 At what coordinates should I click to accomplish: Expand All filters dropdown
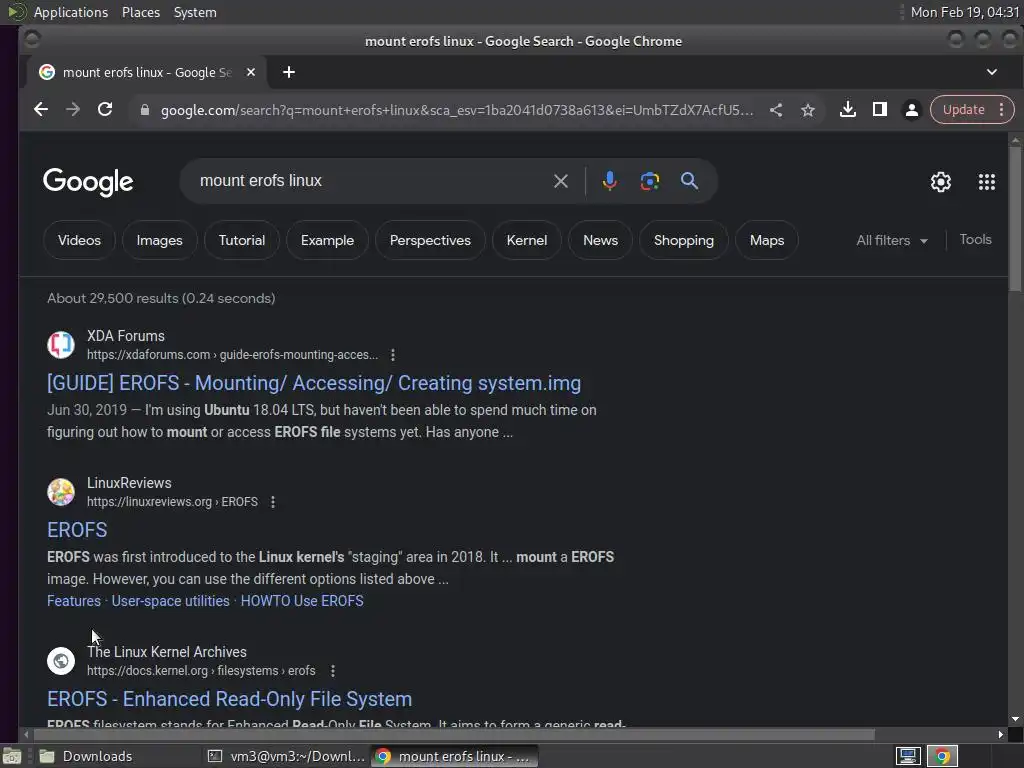tap(892, 240)
